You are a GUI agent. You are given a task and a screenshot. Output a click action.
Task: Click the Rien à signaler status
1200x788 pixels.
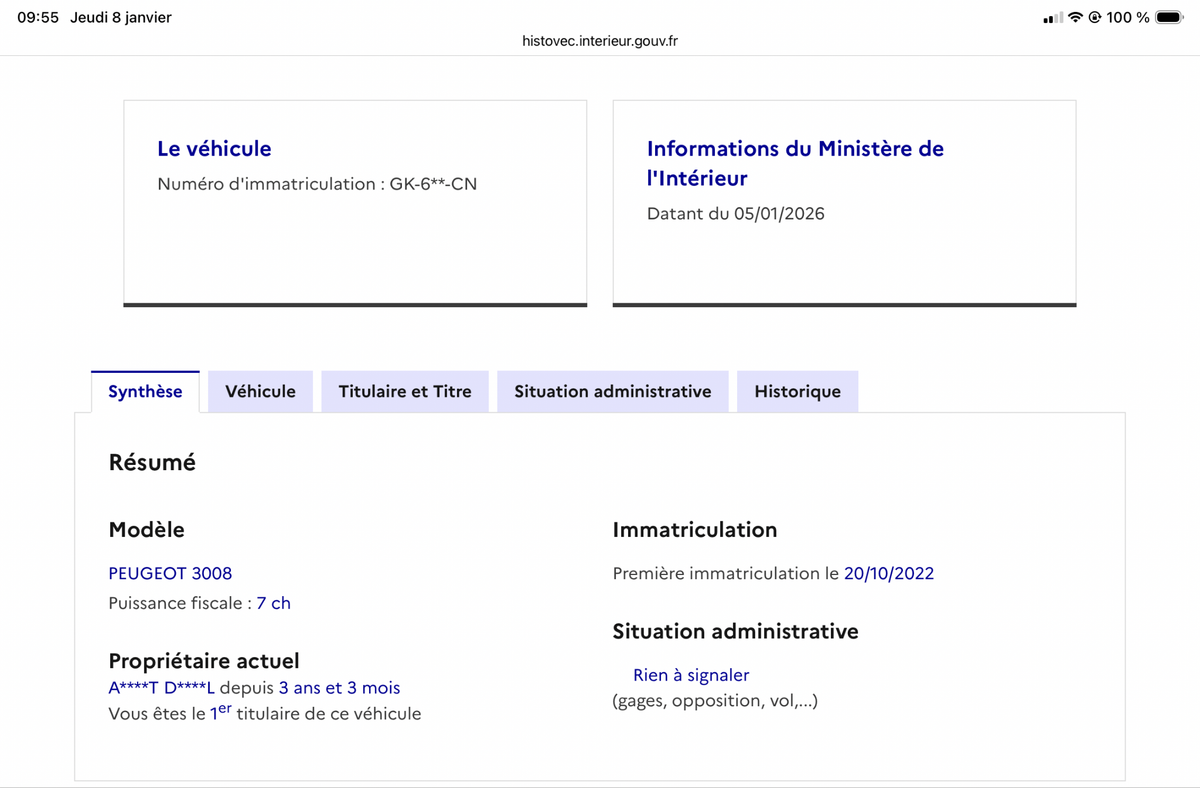point(691,675)
